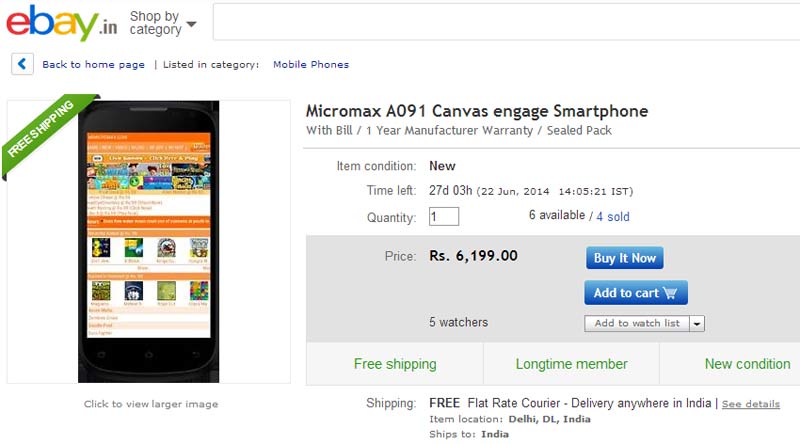The image size is (800, 444).
Task: Open shipping See details link
Action: (x=751, y=404)
